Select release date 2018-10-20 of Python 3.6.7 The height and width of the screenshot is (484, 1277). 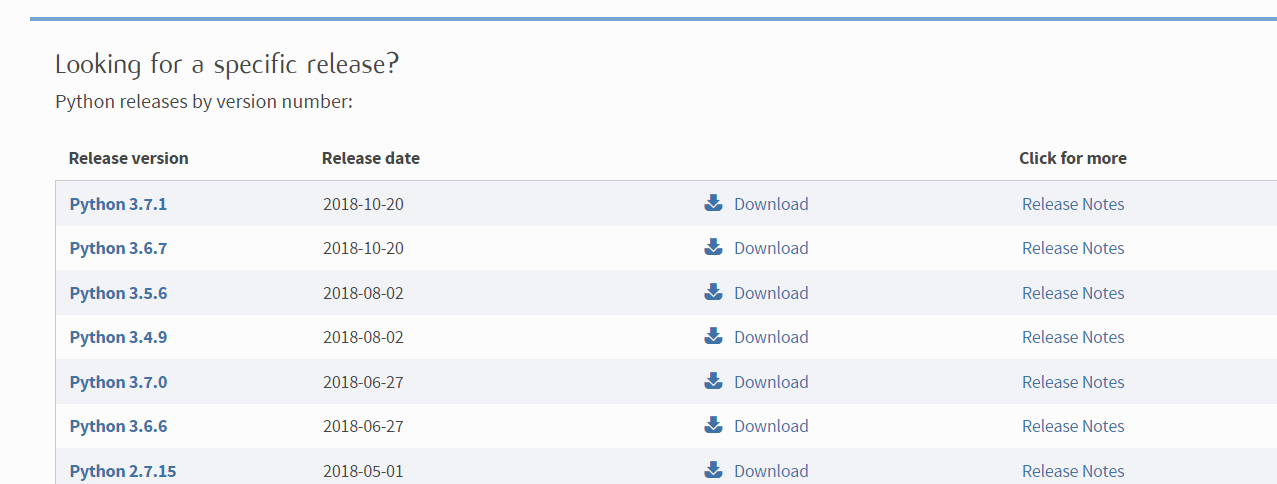[363, 248]
